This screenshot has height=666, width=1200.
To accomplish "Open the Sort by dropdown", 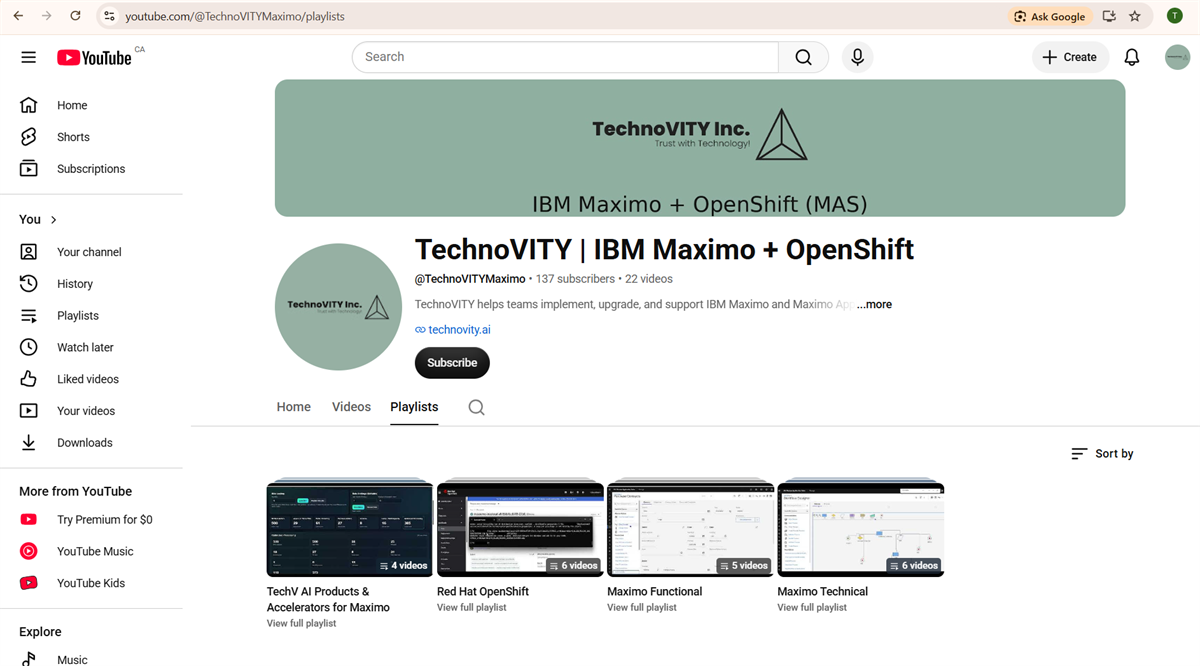I will pyautogui.click(x=1102, y=454).
